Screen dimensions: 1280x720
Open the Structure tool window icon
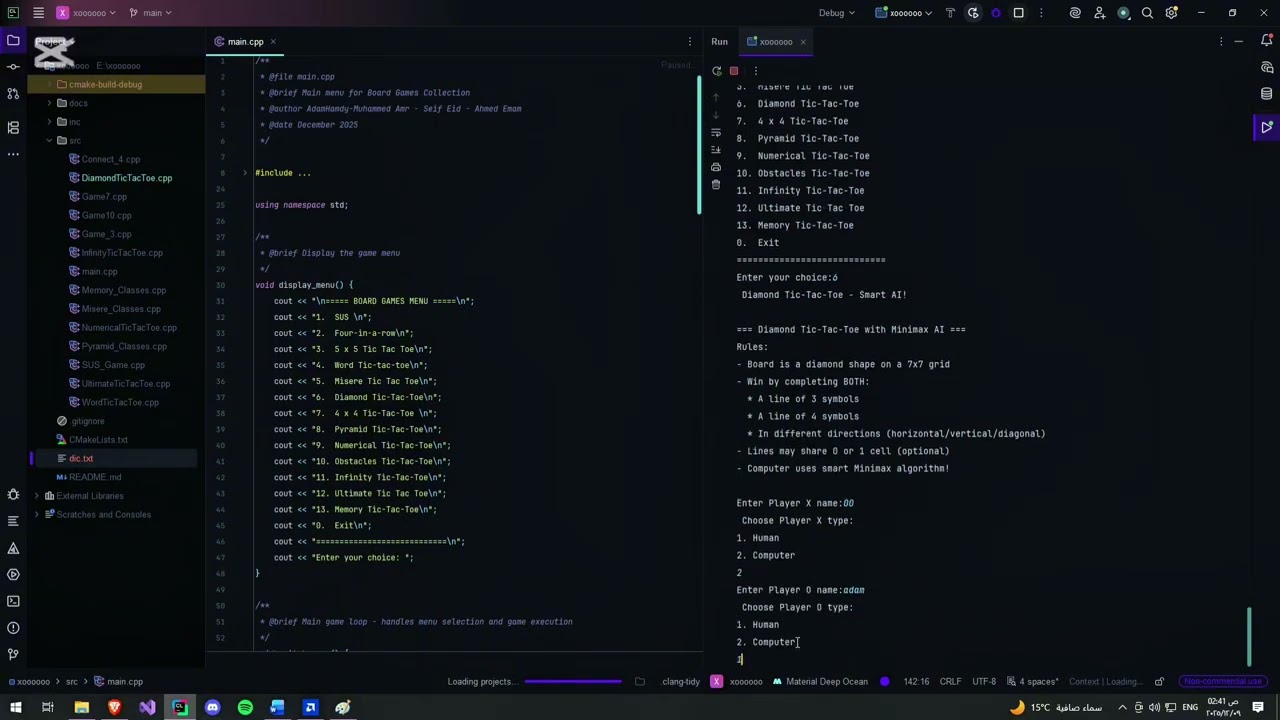[13, 127]
